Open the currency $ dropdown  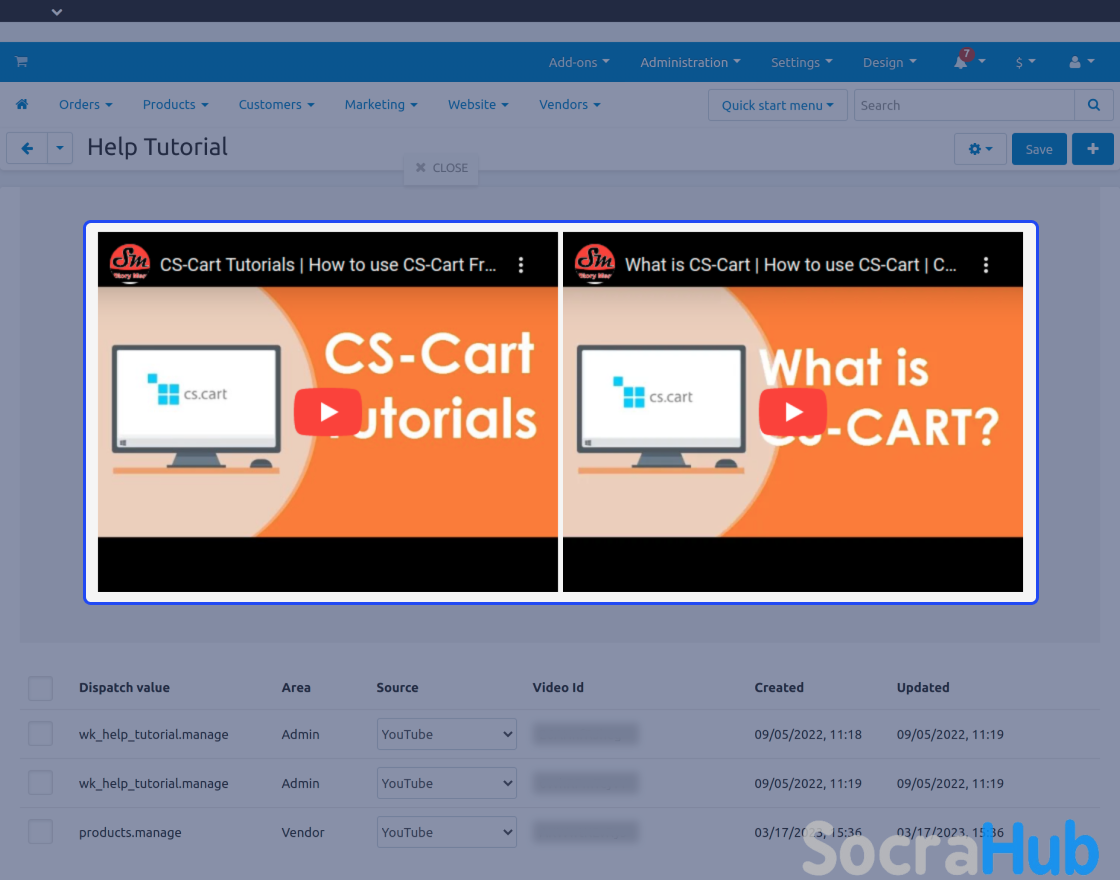[x=1025, y=62]
